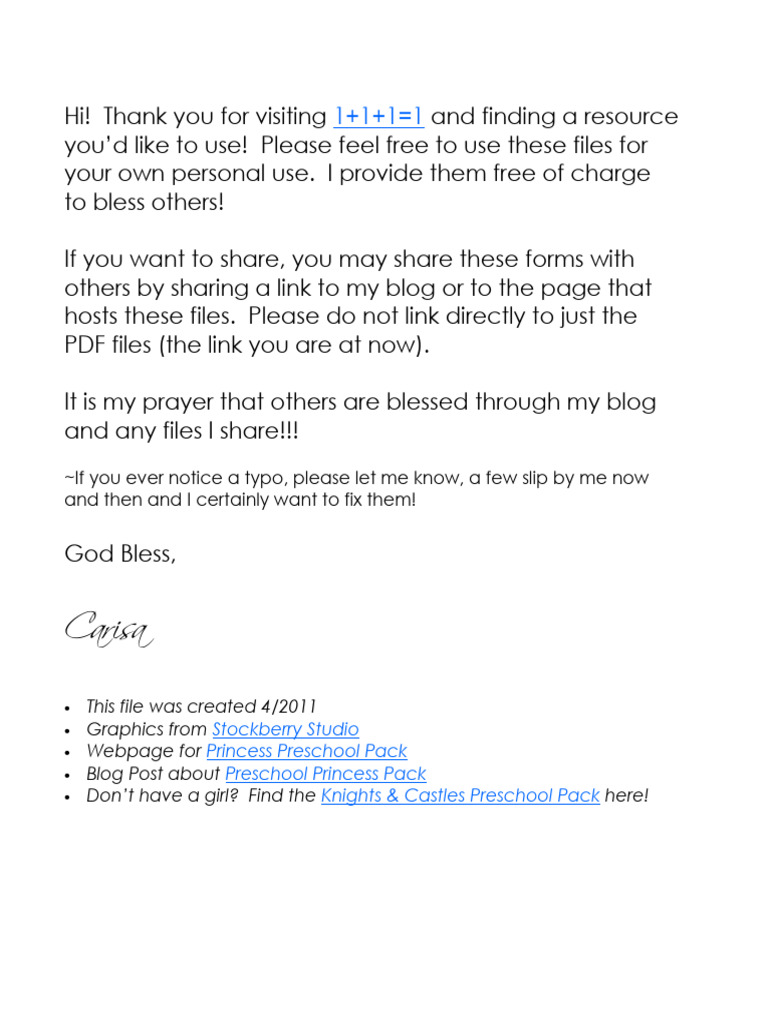This screenshot has width=768, height=1024.
Task: Open the Stockberry Studio link
Action: [x=285, y=730]
